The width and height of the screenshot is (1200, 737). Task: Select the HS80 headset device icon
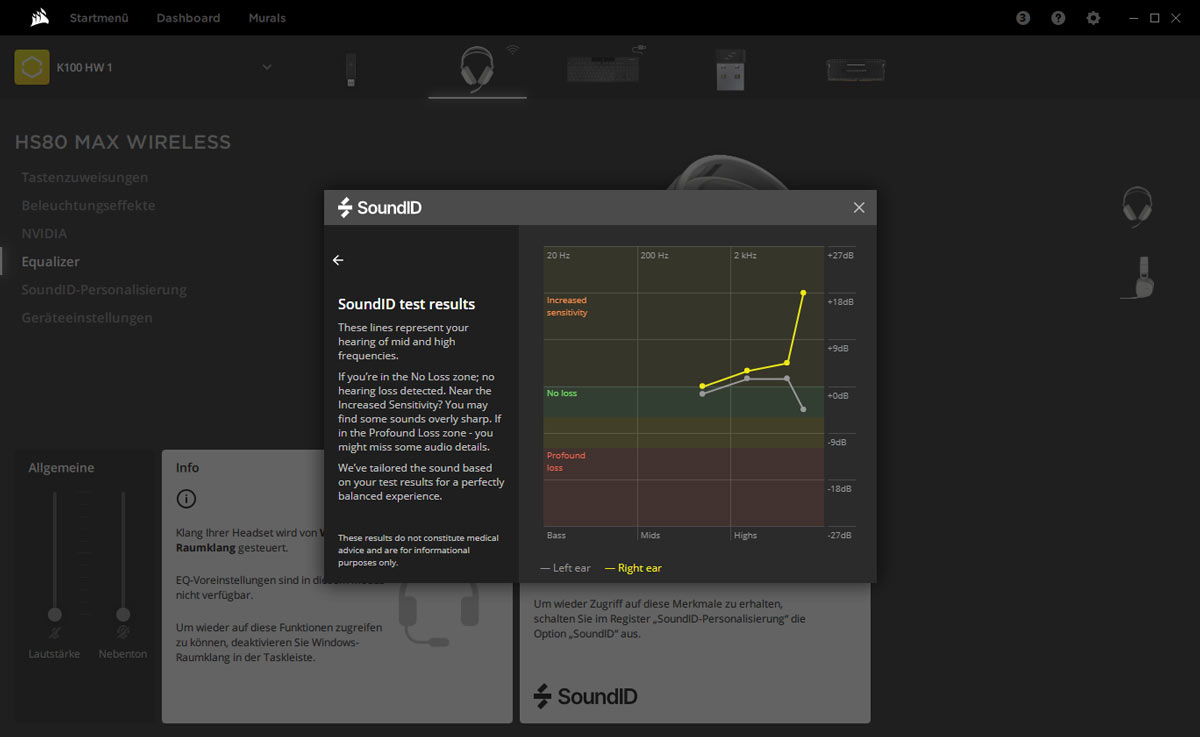point(477,69)
